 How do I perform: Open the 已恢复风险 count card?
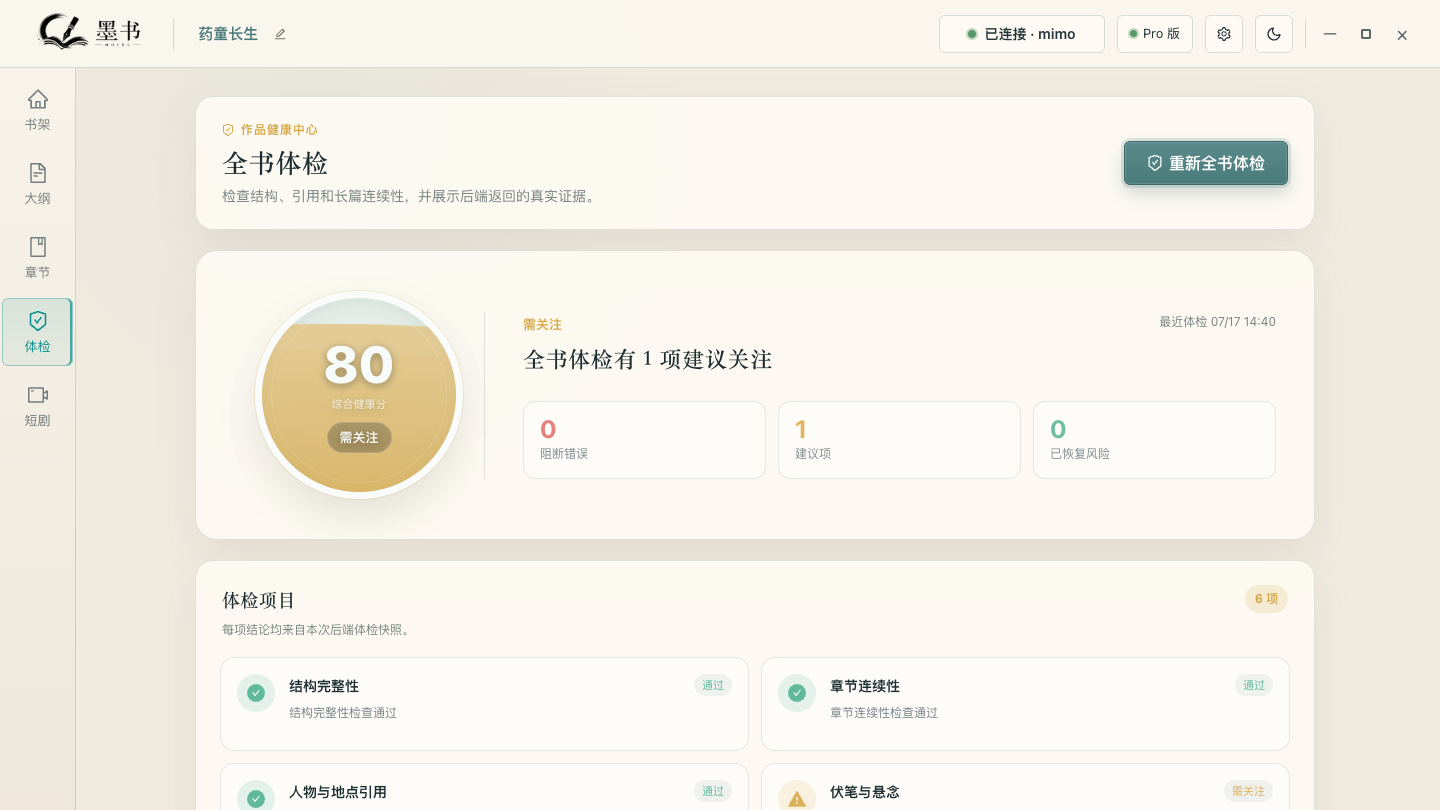point(1154,440)
